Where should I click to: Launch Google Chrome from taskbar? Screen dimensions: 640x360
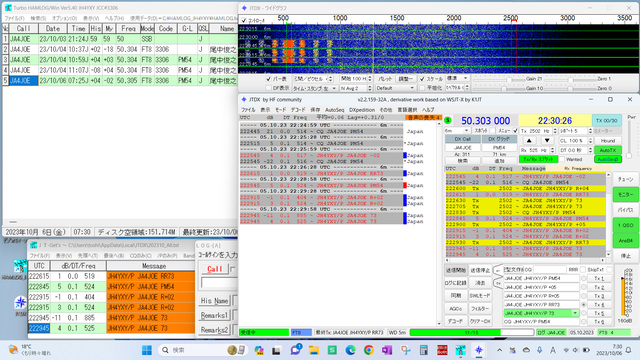tap(369, 350)
